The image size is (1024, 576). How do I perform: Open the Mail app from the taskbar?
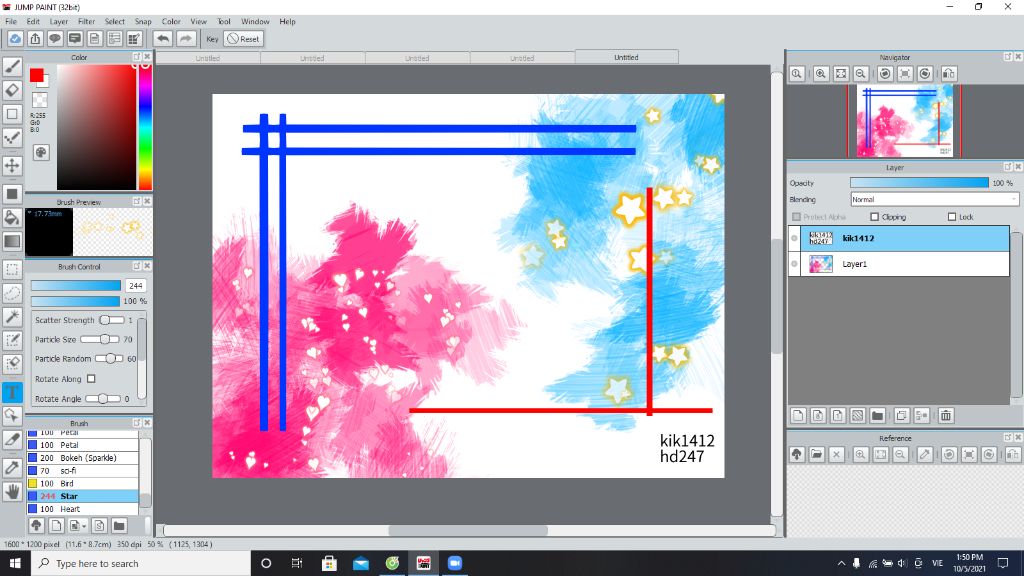[x=360, y=563]
